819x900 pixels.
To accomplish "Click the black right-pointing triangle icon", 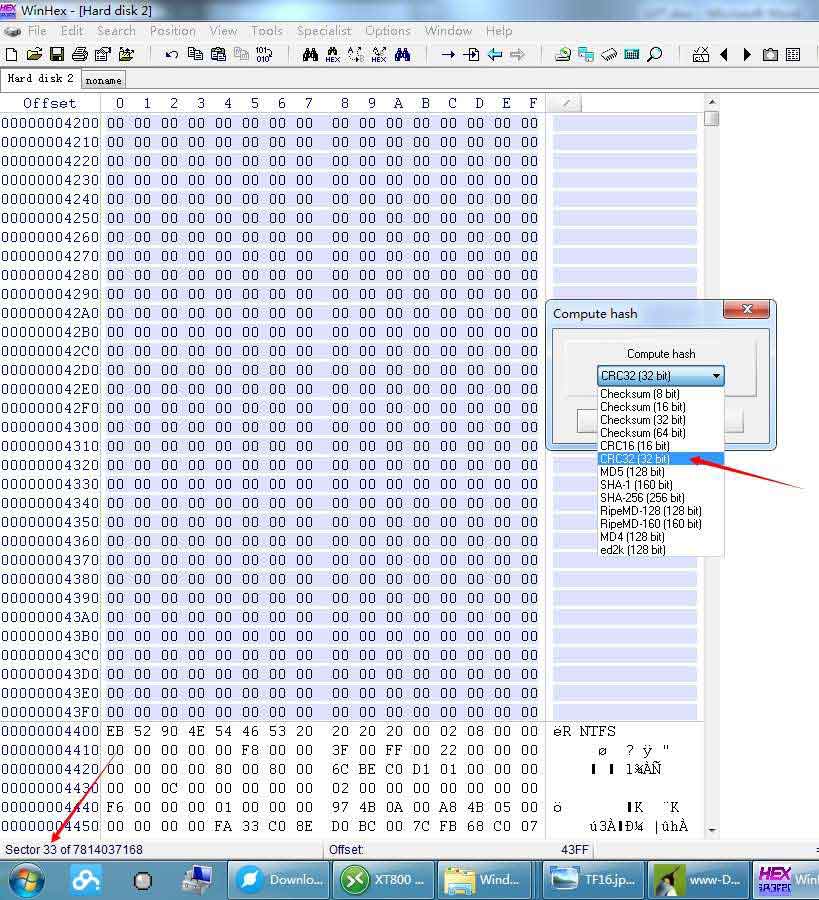I will (x=747, y=55).
